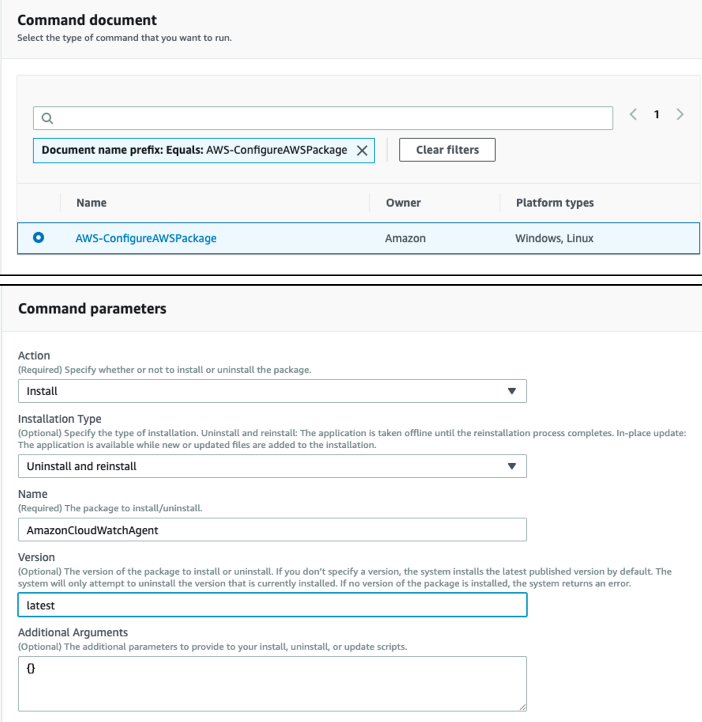Go to next page of documents
This screenshot has height=722, width=702.
(680, 114)
